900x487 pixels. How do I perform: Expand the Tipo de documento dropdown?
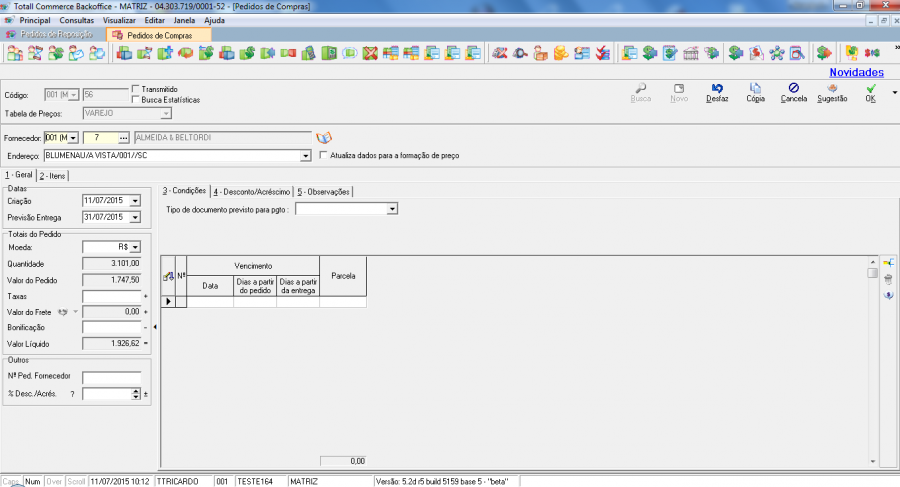click(x=392, y=209)
